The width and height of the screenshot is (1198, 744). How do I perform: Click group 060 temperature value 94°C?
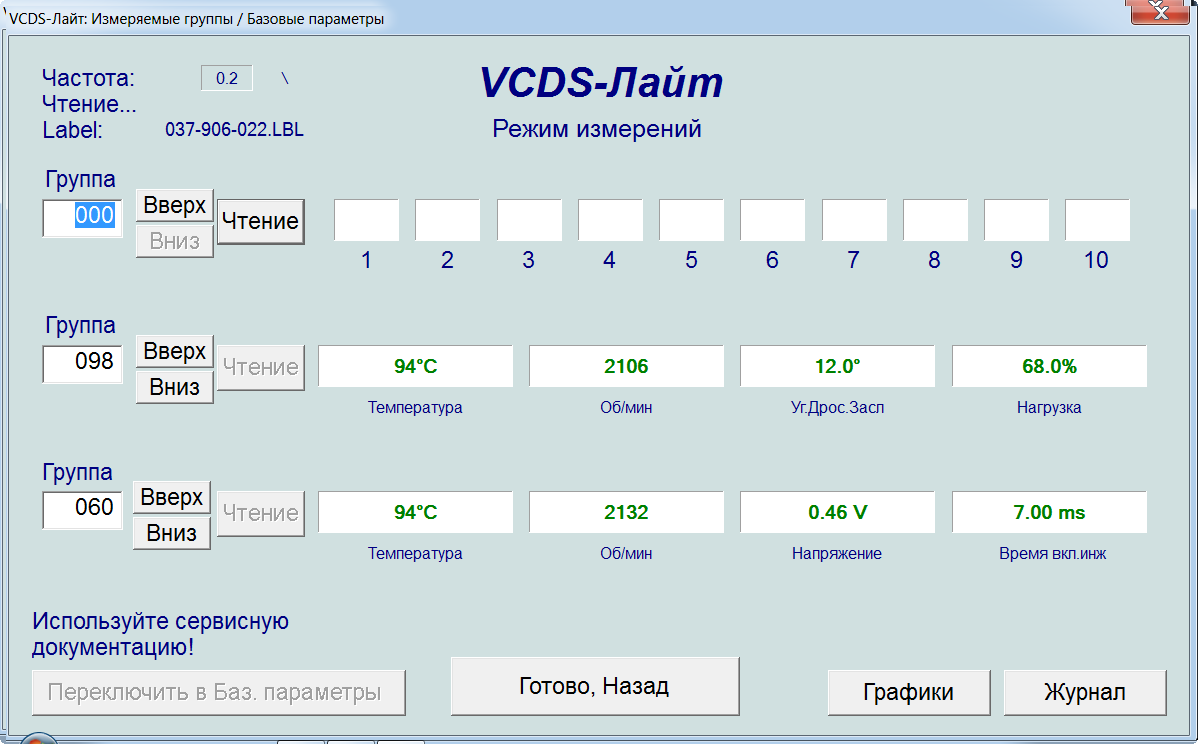pyautogui.click(x=416, y=513)
